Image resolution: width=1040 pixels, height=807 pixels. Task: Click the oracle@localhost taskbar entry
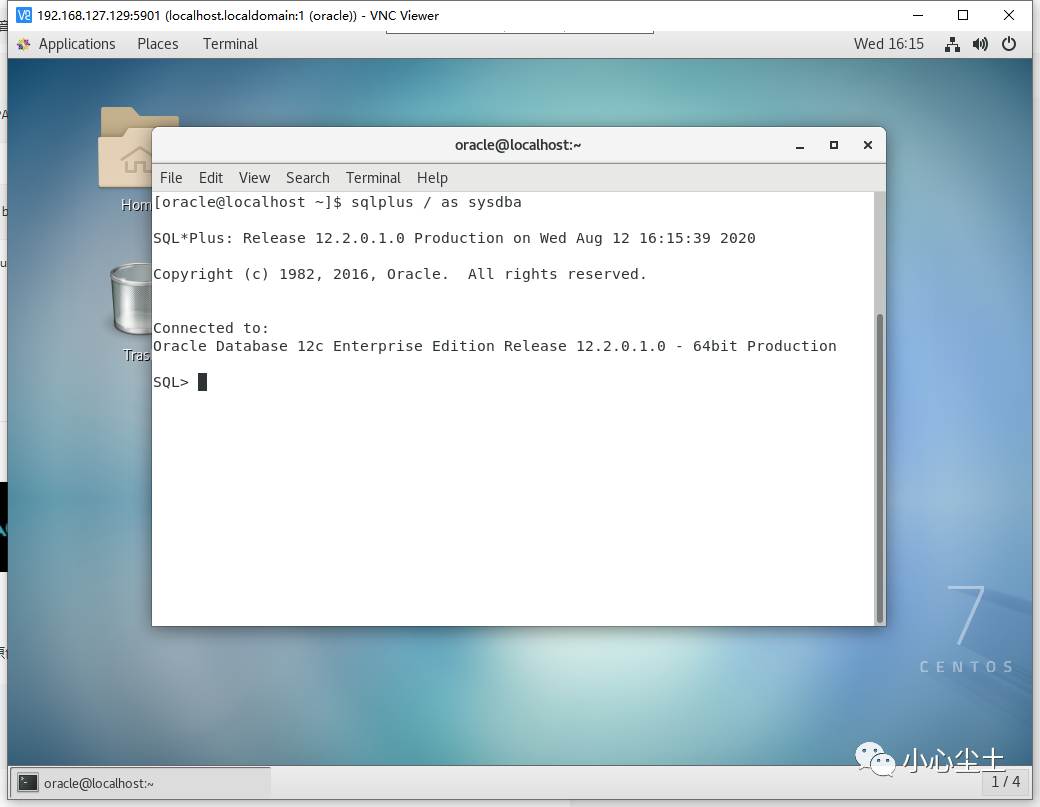pyautogui.click(x=141, y=783)
